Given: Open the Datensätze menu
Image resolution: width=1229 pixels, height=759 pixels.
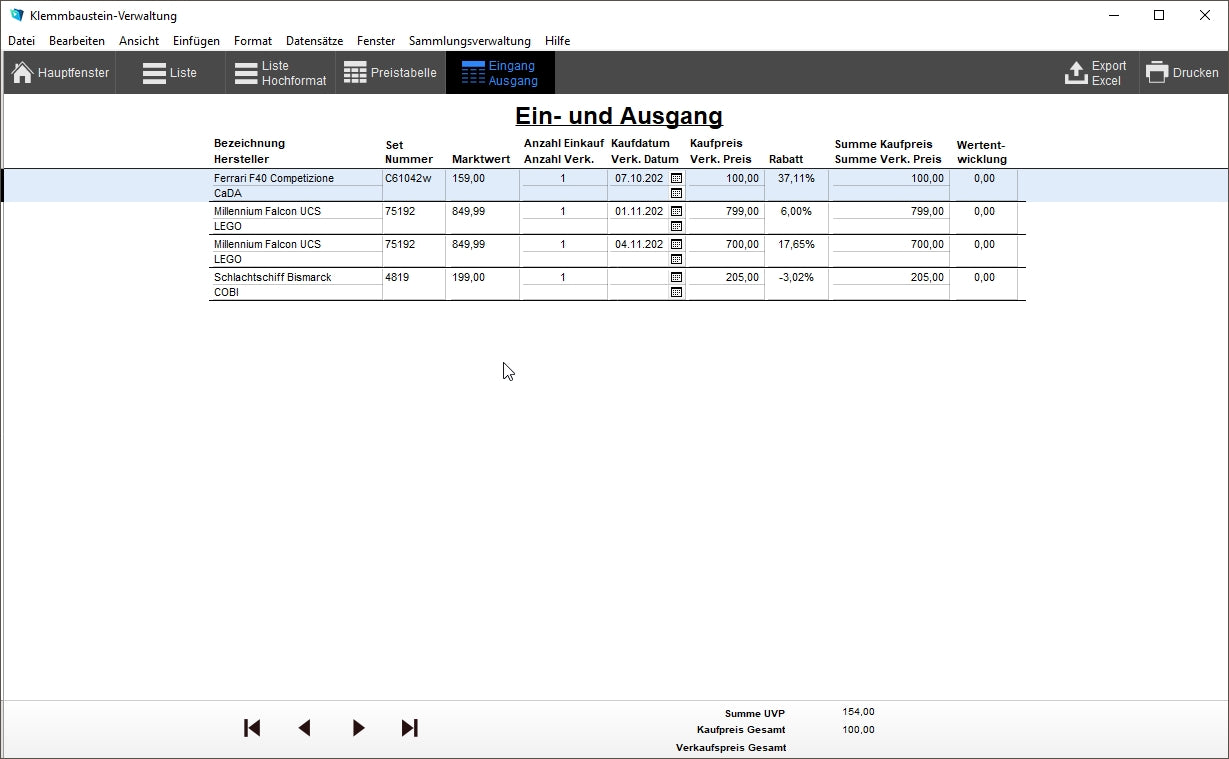Looking at the screenshot, I should (314, 41).
